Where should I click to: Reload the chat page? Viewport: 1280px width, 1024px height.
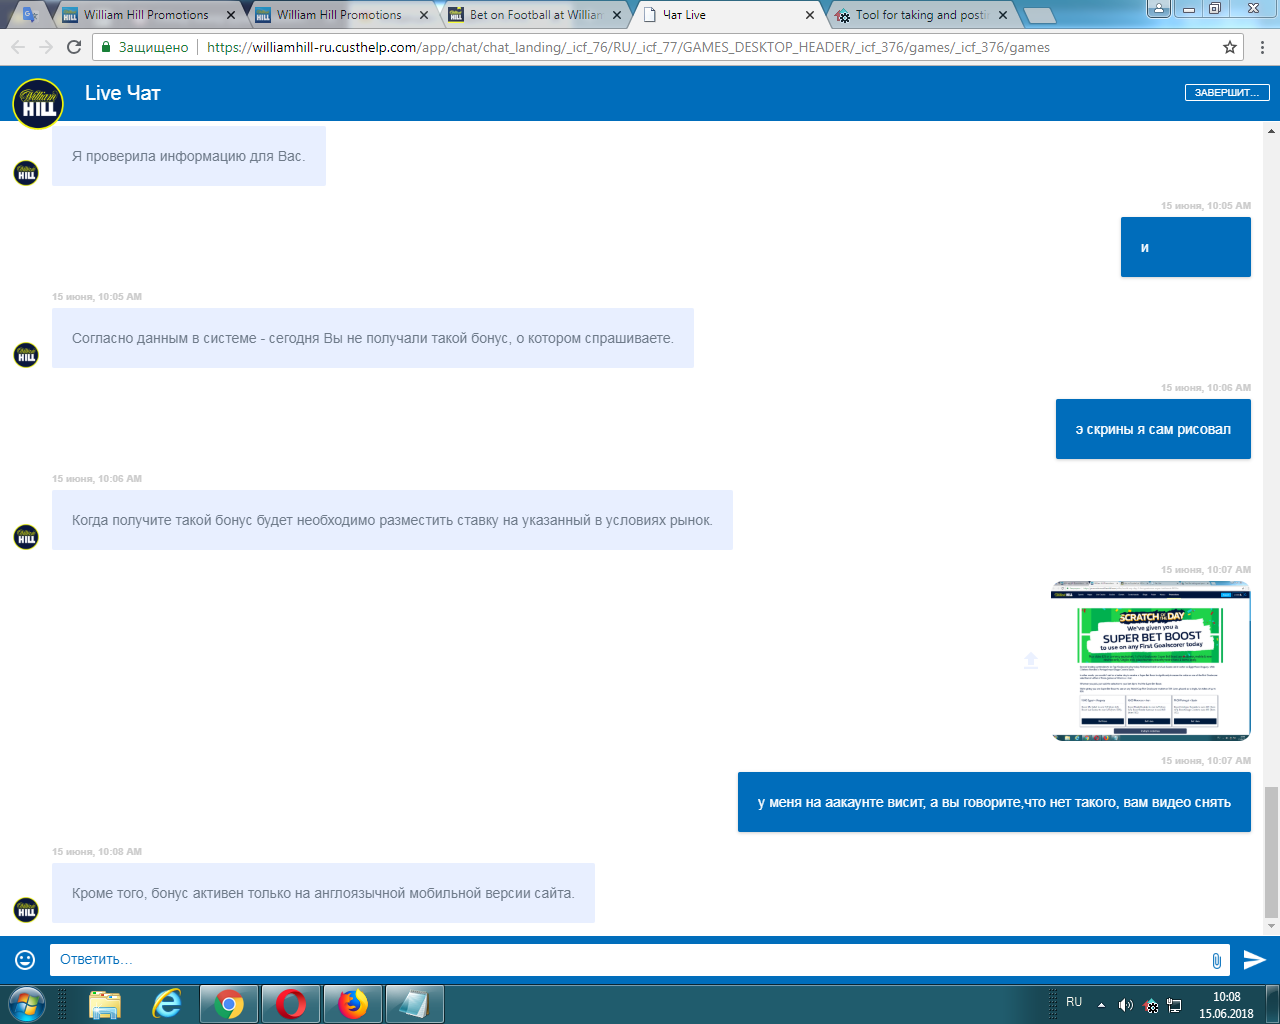pos(74,47)
